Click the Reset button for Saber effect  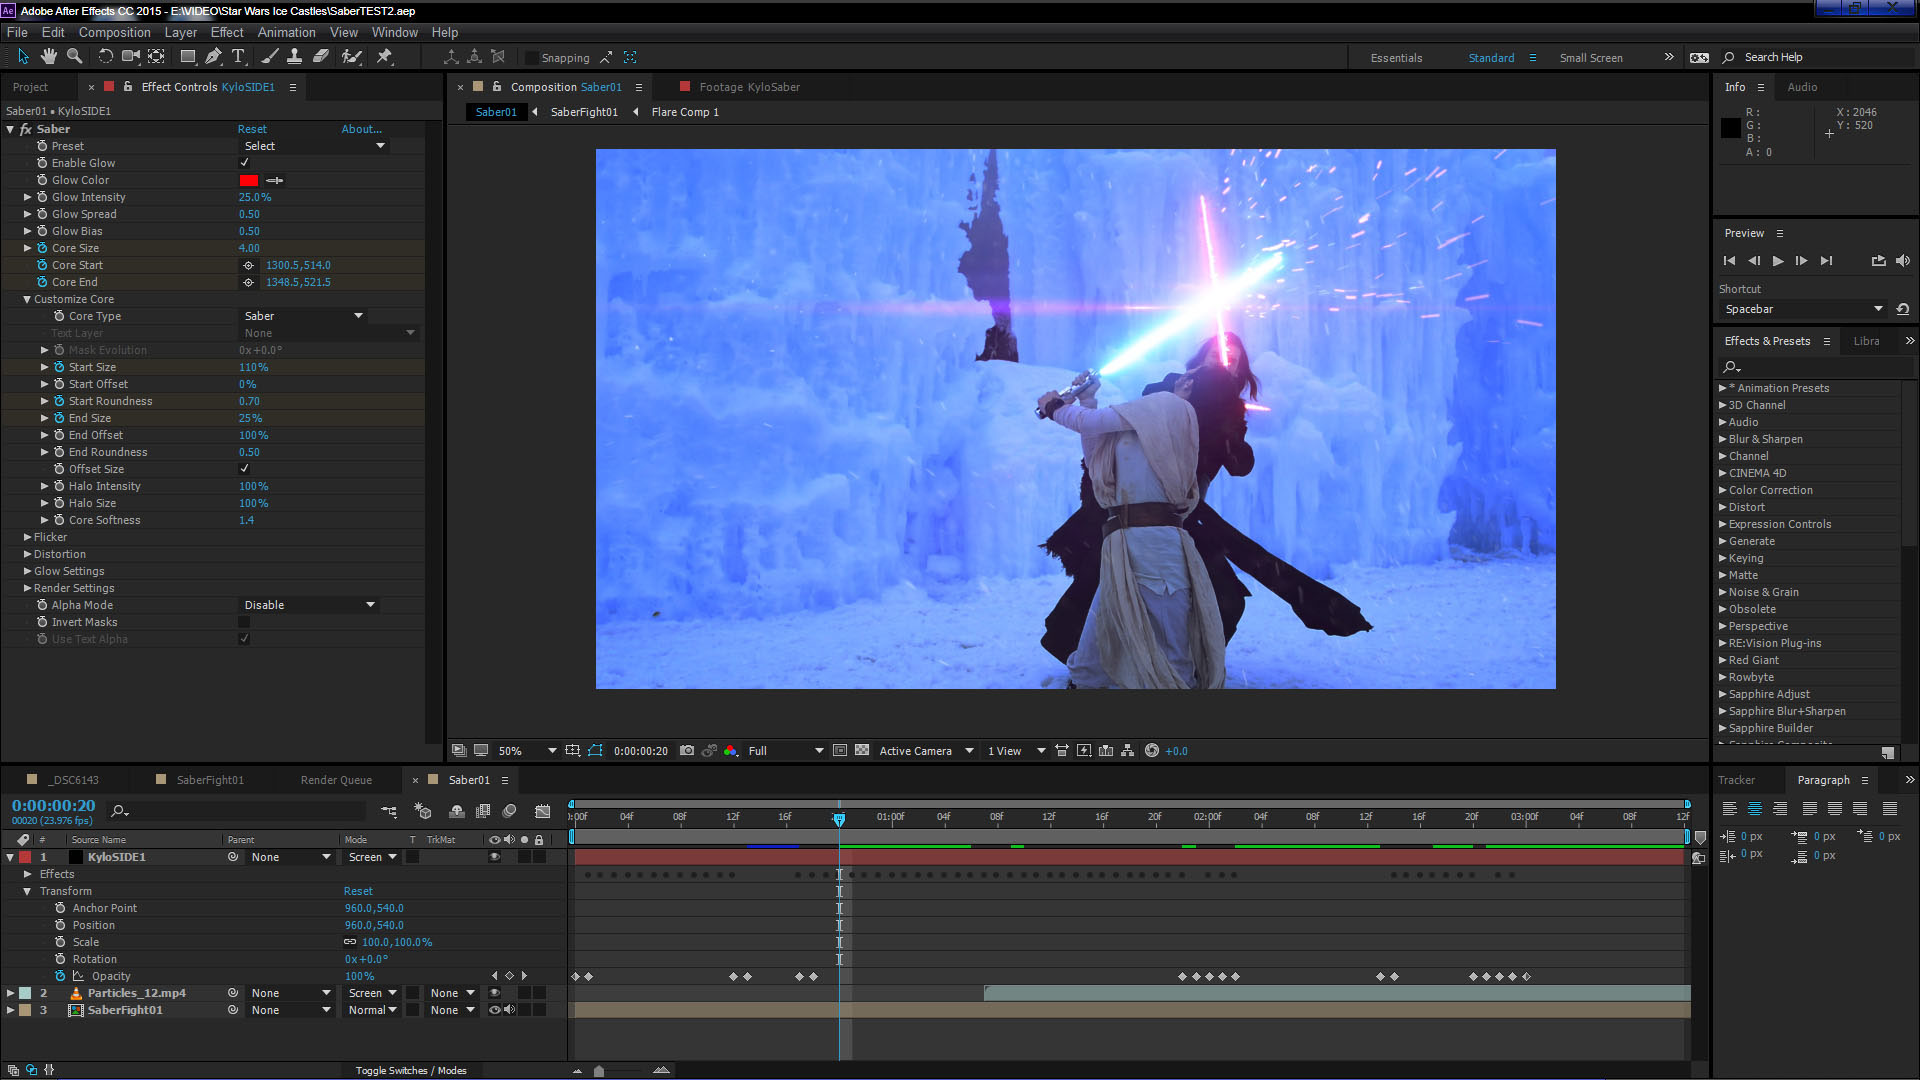(x=252, y=128)
